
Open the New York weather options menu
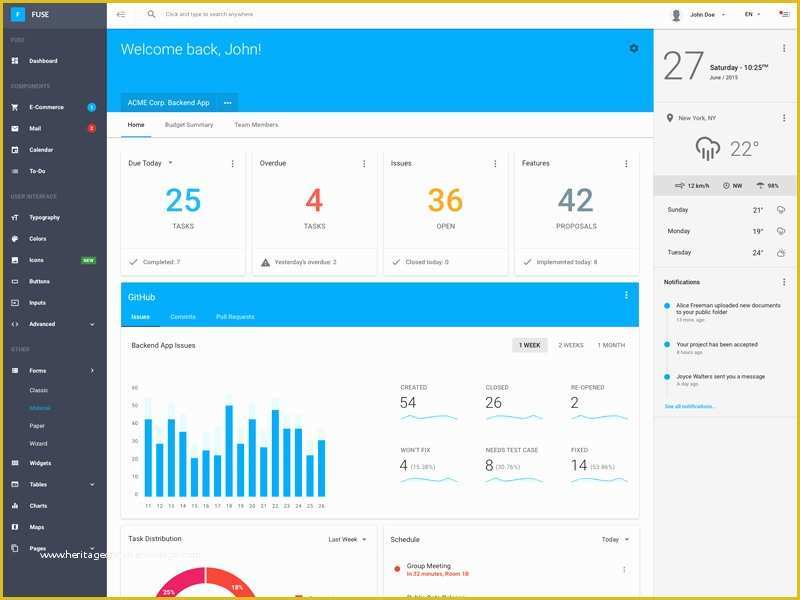(784, 118)
